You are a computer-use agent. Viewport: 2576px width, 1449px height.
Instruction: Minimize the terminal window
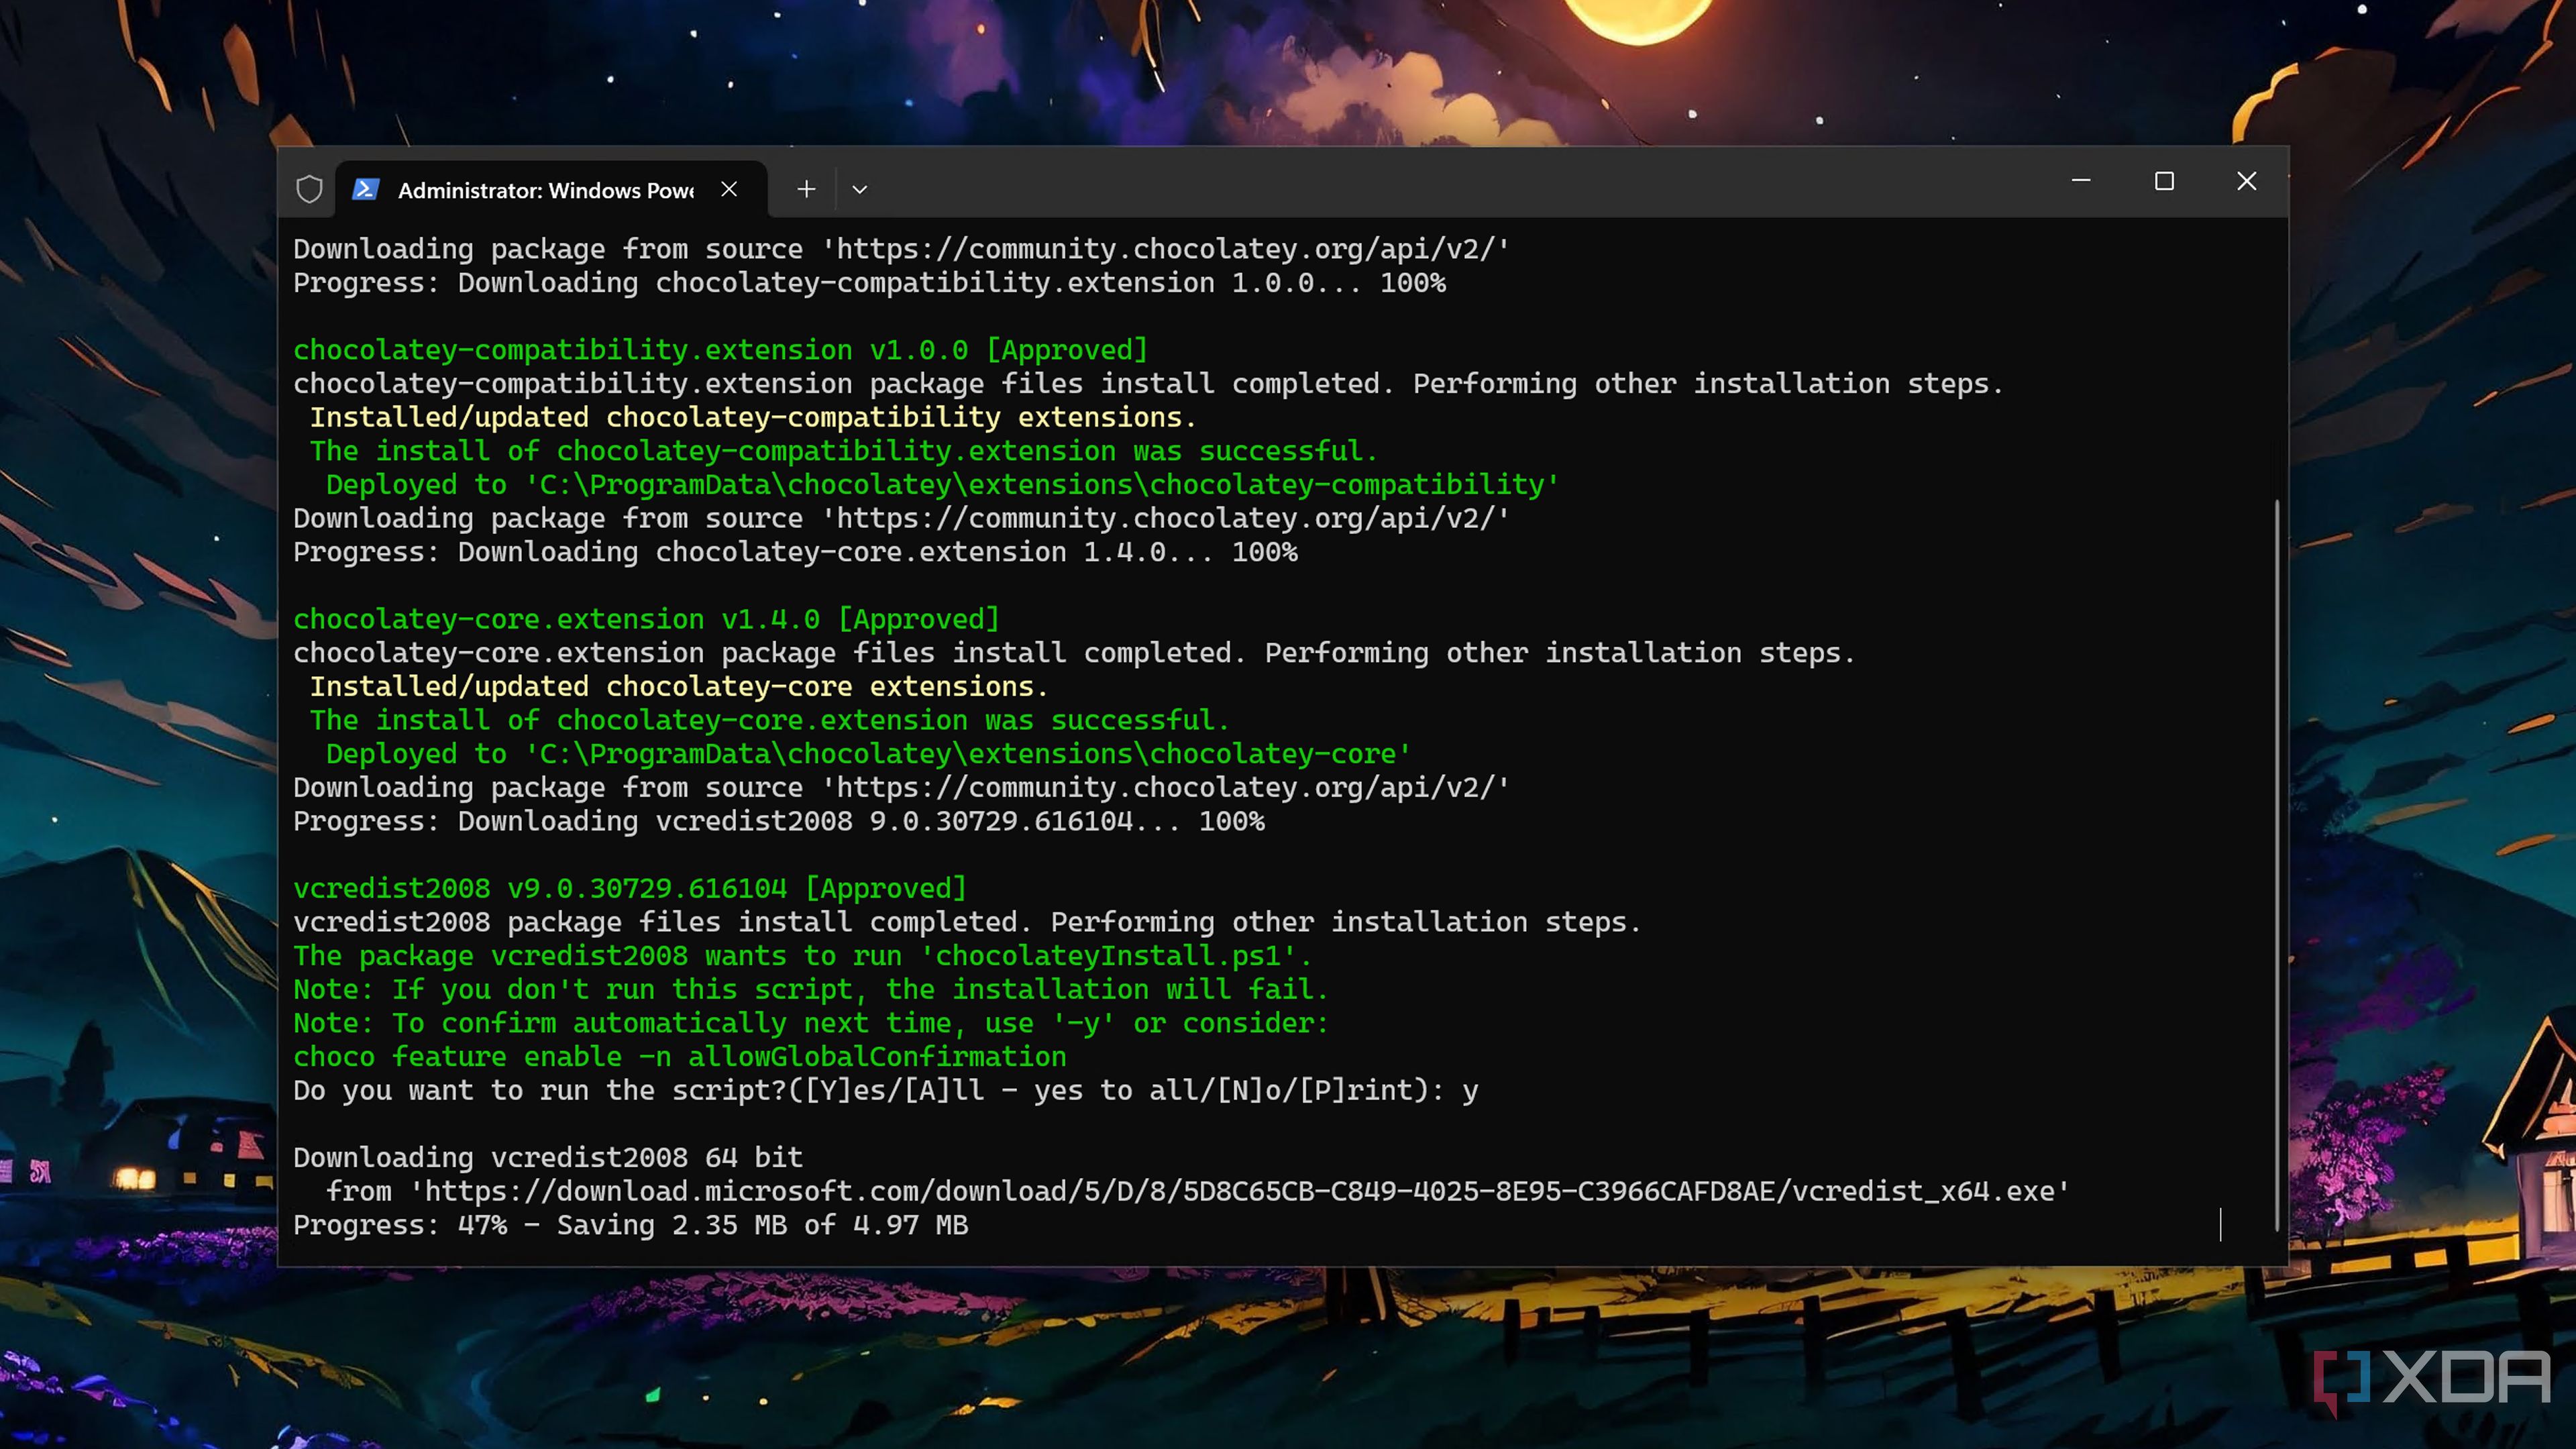click(x=2081, y=181)
